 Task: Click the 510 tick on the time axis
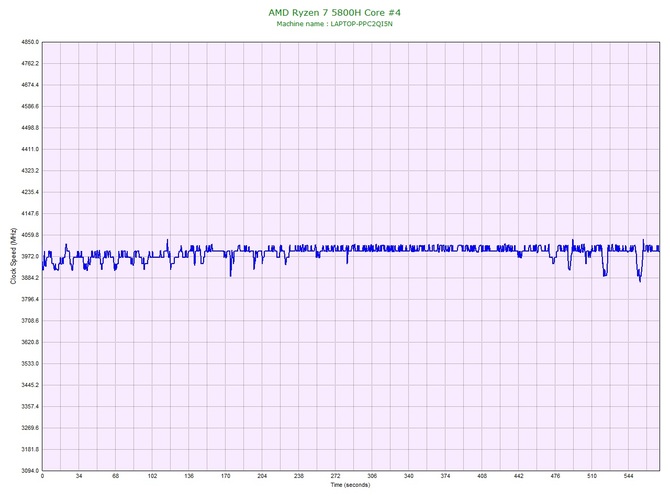592,476
